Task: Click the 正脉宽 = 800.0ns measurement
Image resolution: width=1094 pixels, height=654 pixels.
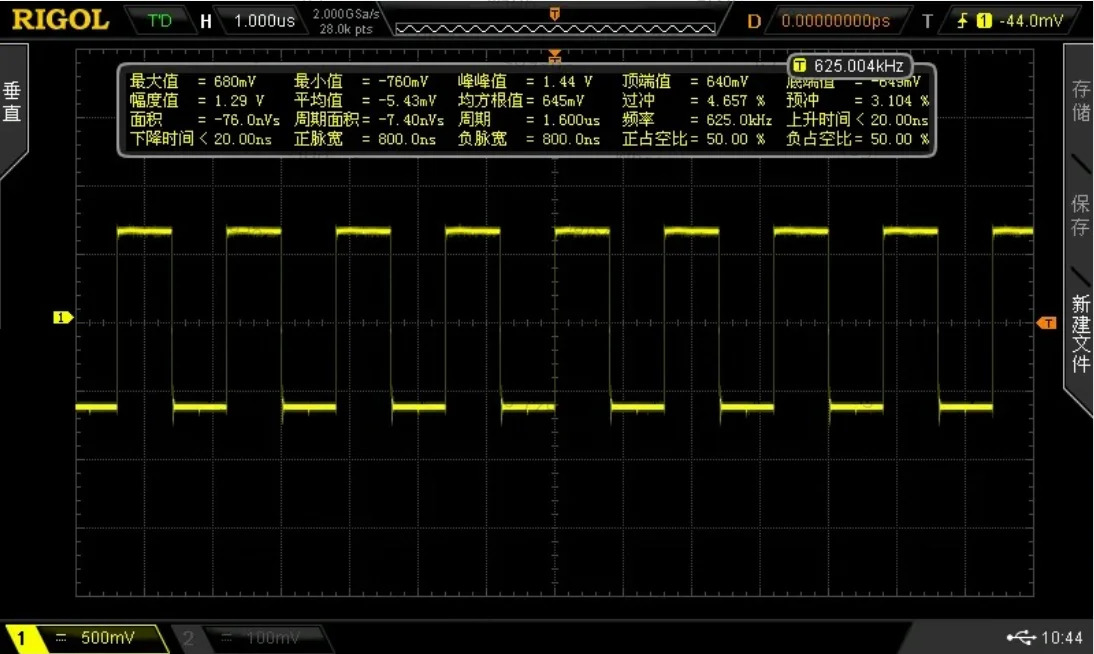Action: [x=365, y=139]
